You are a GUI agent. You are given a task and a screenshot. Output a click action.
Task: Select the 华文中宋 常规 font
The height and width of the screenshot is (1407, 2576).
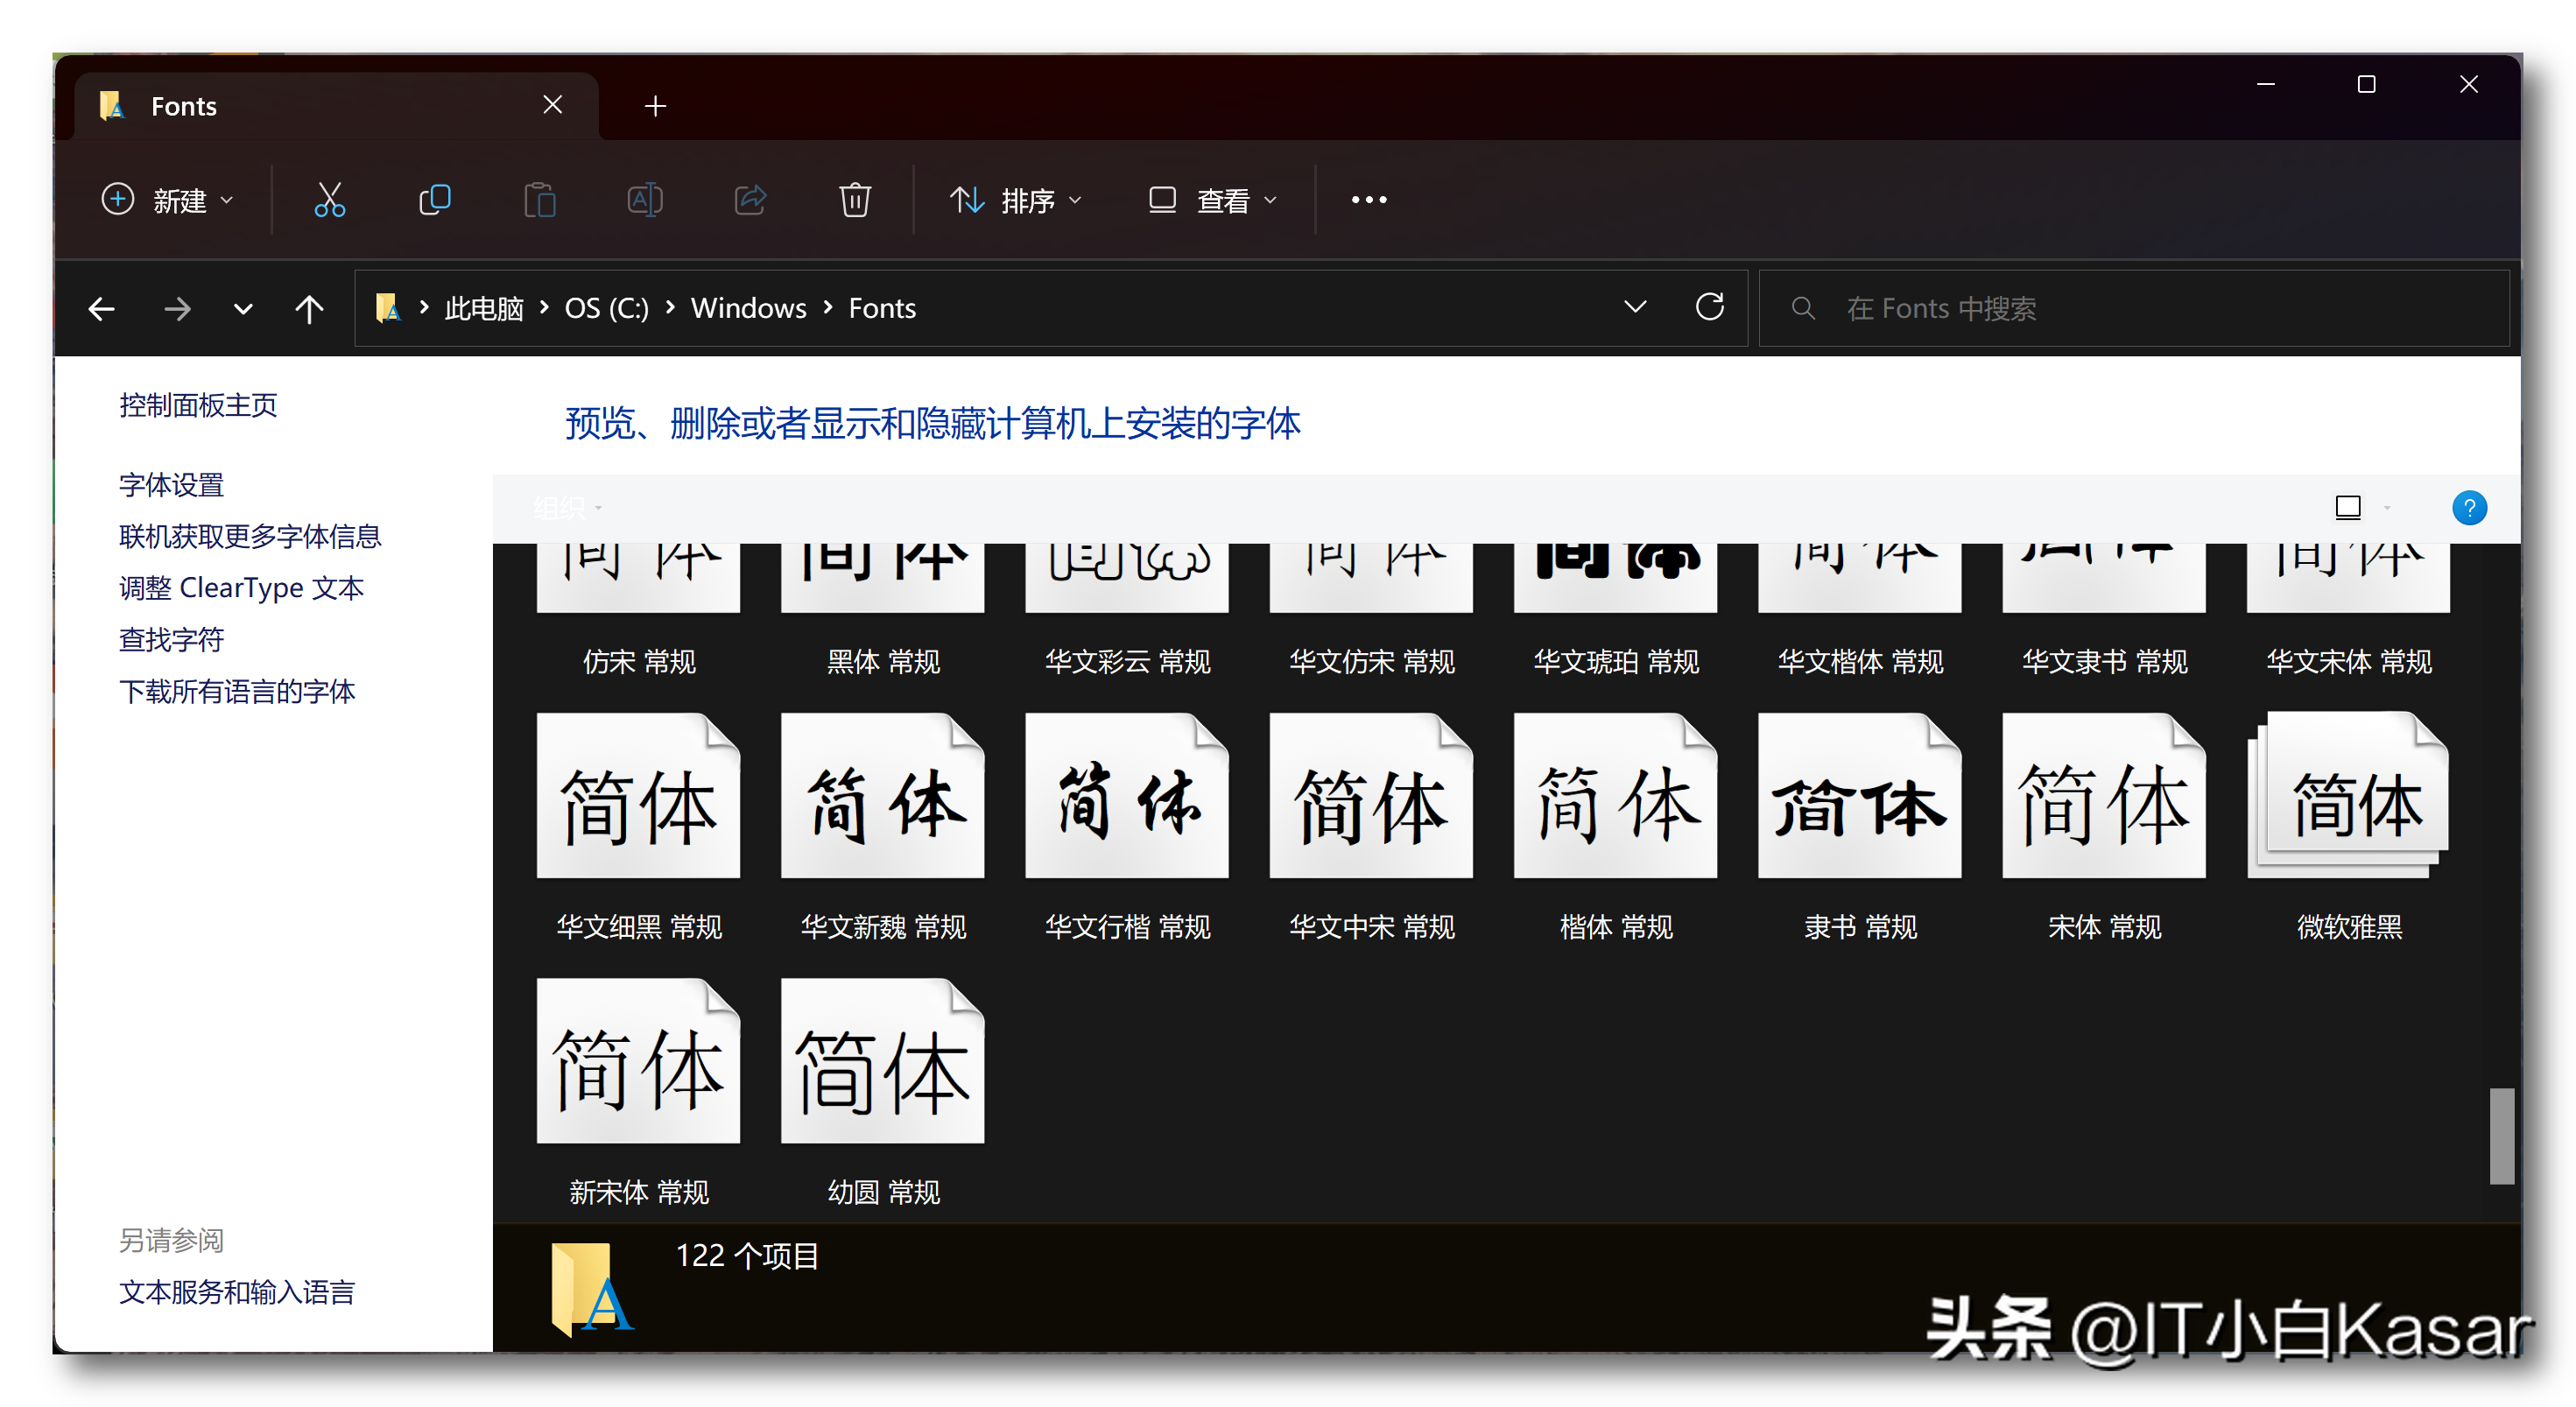pos(1371,829)
